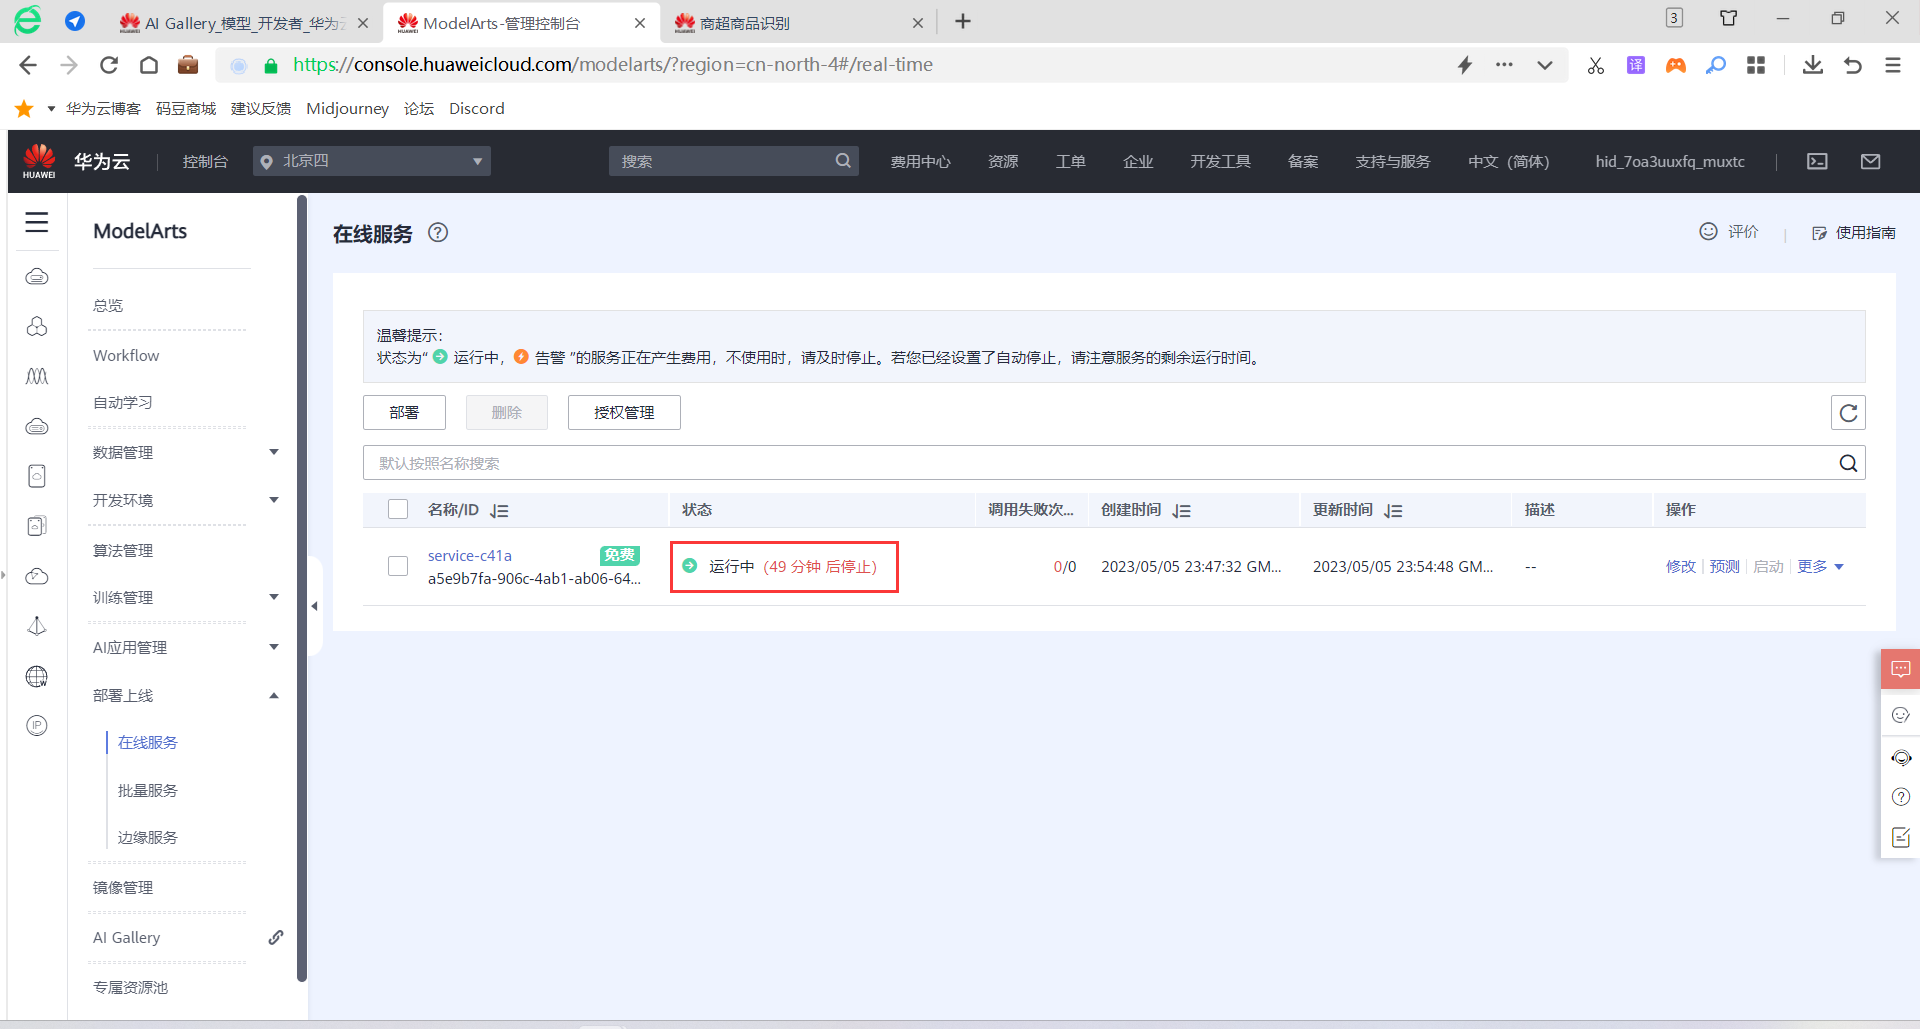The width and height of the screenshot is (1920, 1029).
Task: Open 边缘服务 in the sidebar
Action: click(148, 837)
